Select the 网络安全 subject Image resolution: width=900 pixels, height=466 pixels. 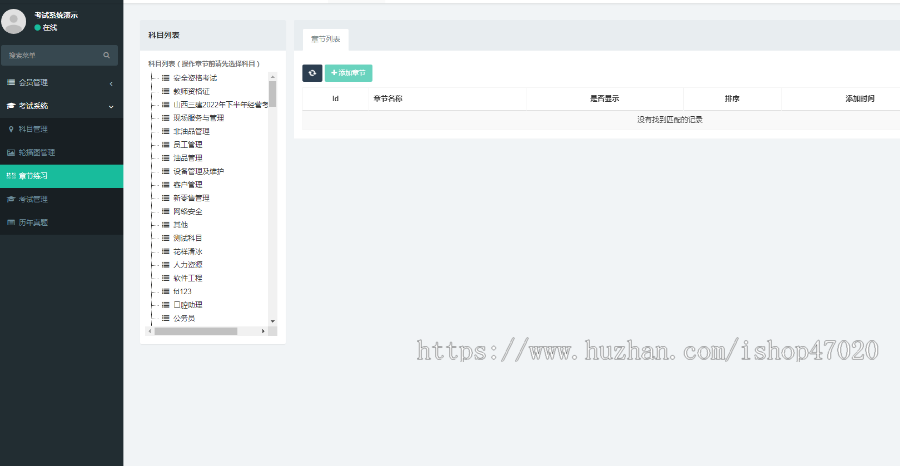coord(188,211)
